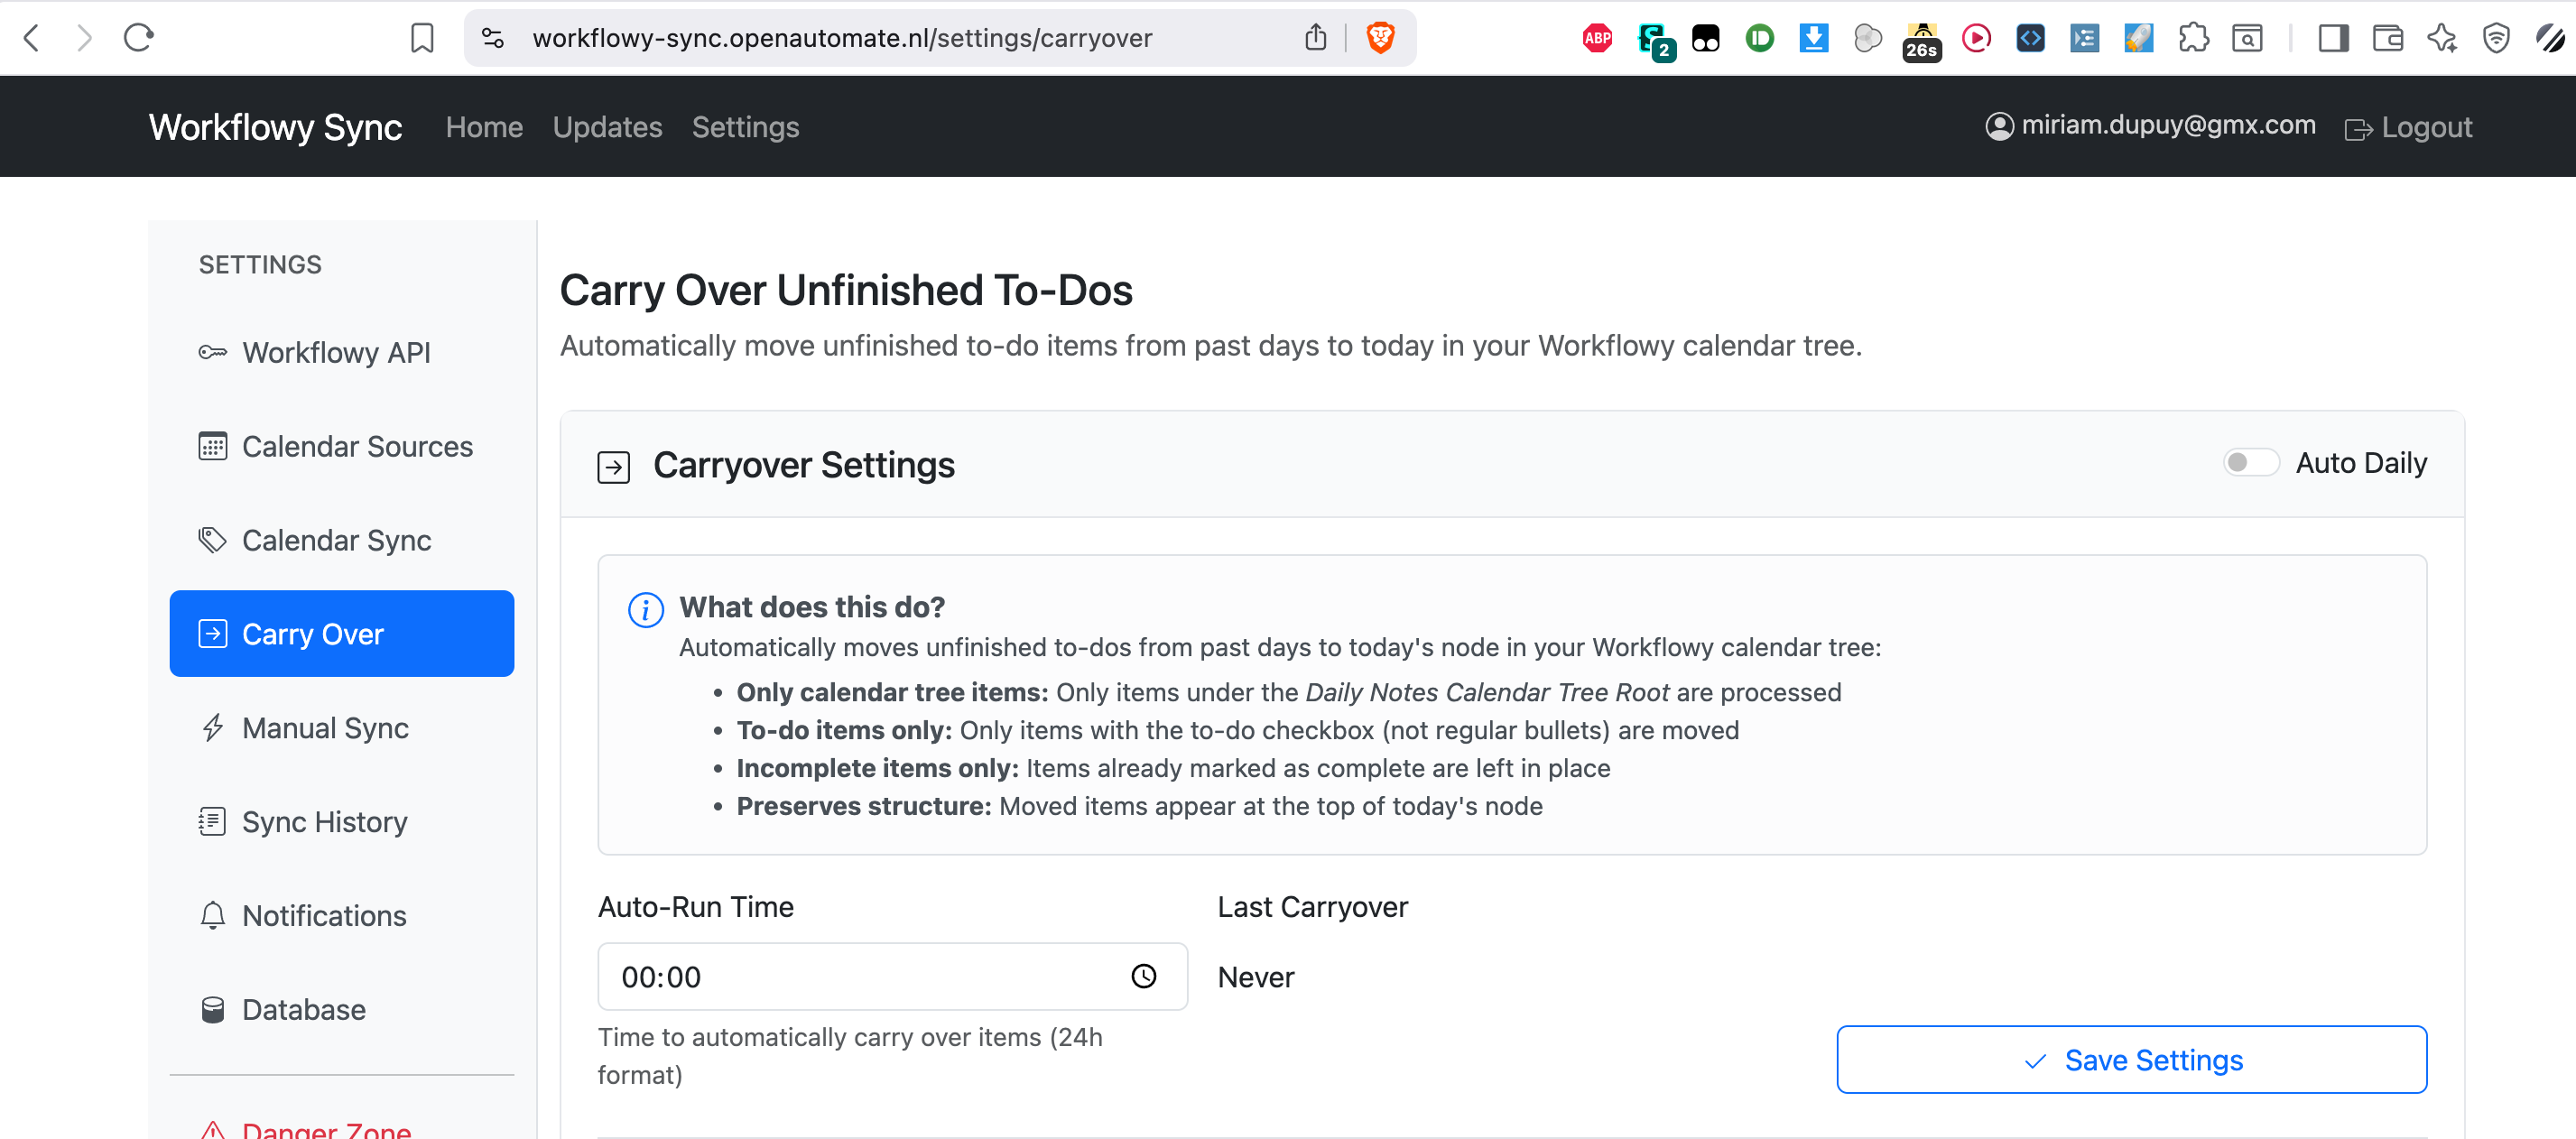Click the browser reload button
Screen dimensions: 2576x1139
pyautogui.click(x=138, y=38)
